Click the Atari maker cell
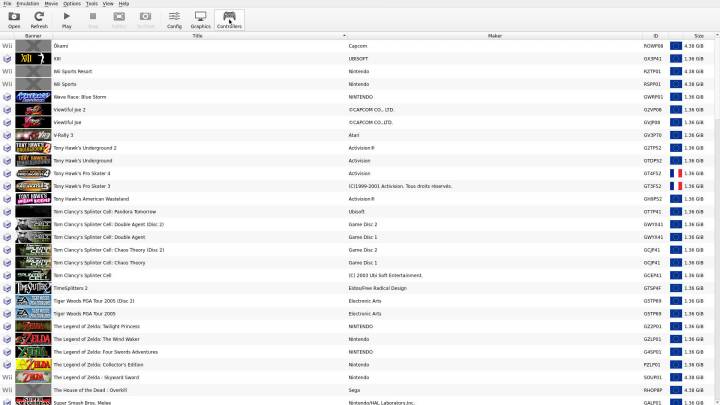Screen dimensions: 720x405 (x=354, y=135)
